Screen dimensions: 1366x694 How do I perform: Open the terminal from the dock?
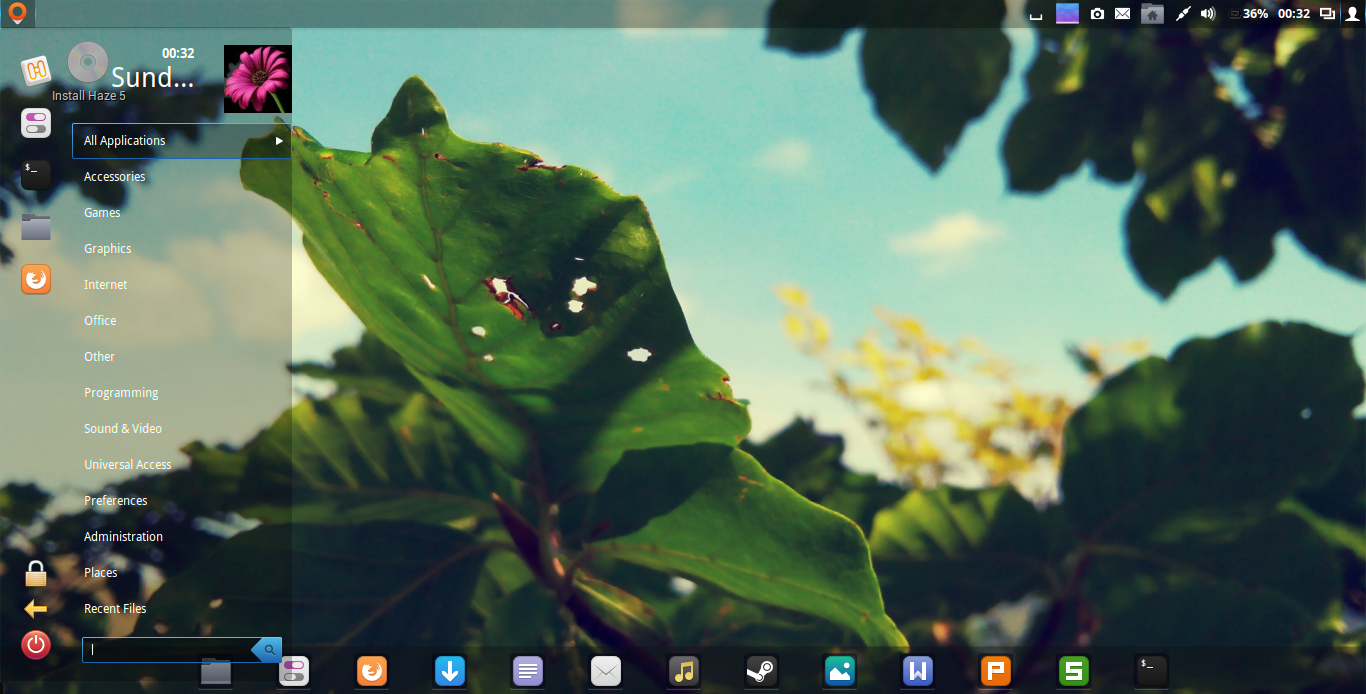click(1151, 671)
